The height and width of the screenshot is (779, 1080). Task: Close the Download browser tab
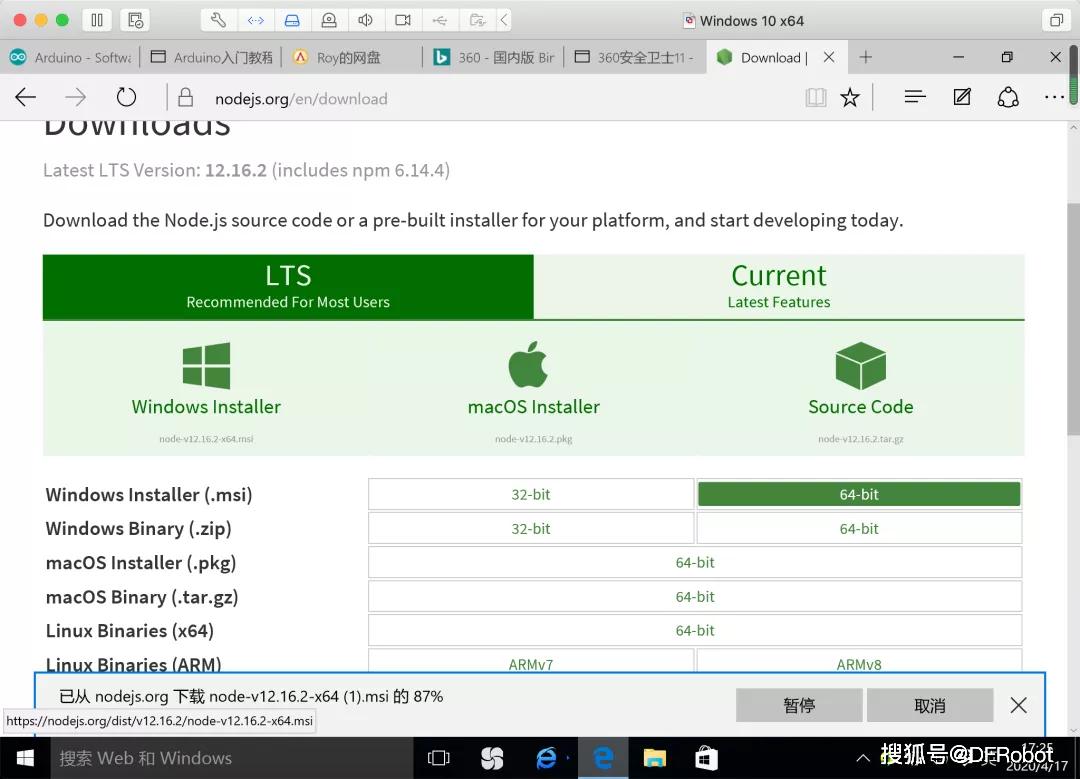tap(829, 57)
